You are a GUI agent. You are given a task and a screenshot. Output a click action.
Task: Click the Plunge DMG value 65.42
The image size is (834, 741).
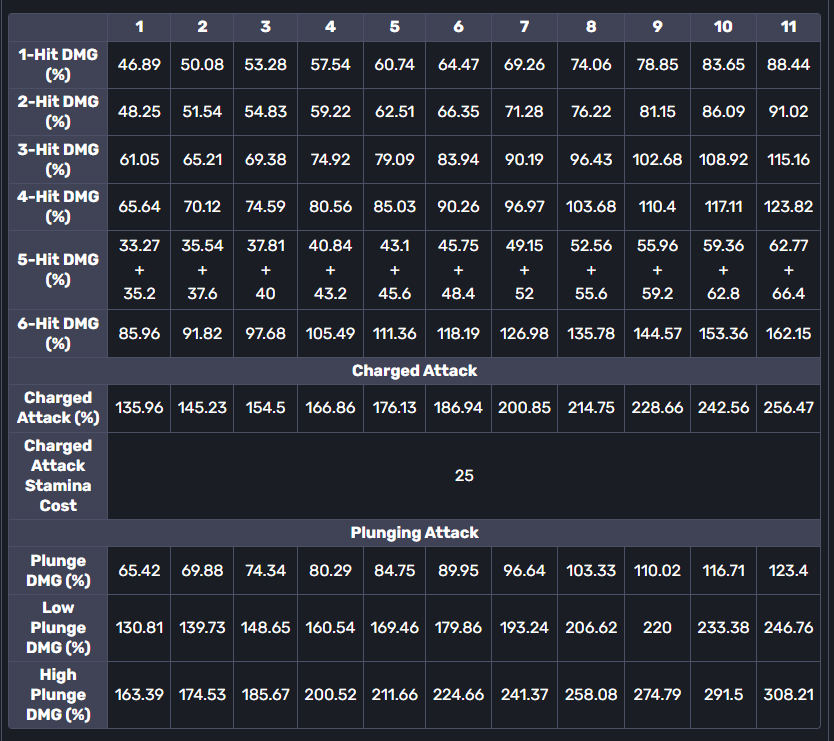tap(139, 570)
